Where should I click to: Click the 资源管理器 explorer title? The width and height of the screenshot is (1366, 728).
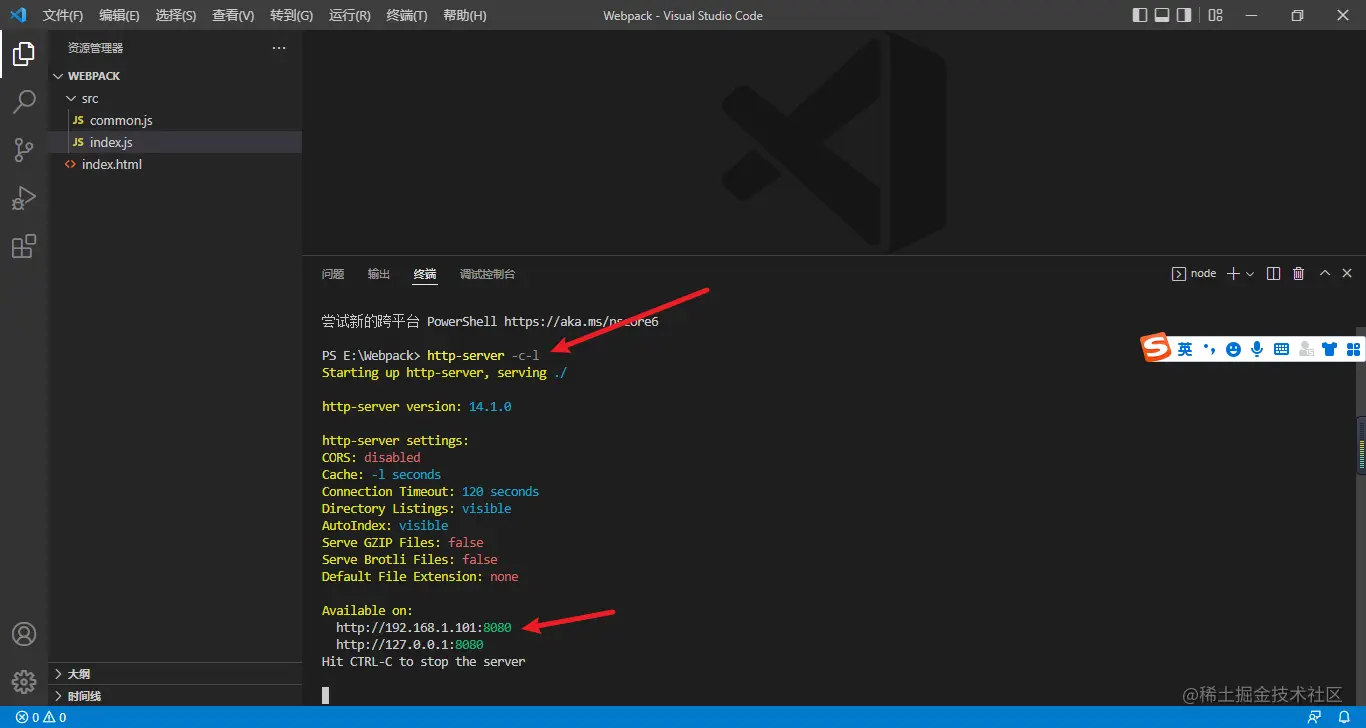(x=96, y=48)
